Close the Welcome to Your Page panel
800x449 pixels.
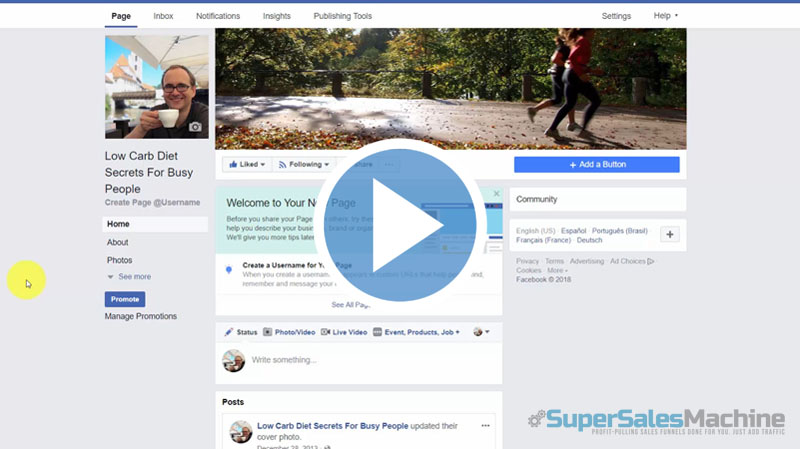coord(496,194)
